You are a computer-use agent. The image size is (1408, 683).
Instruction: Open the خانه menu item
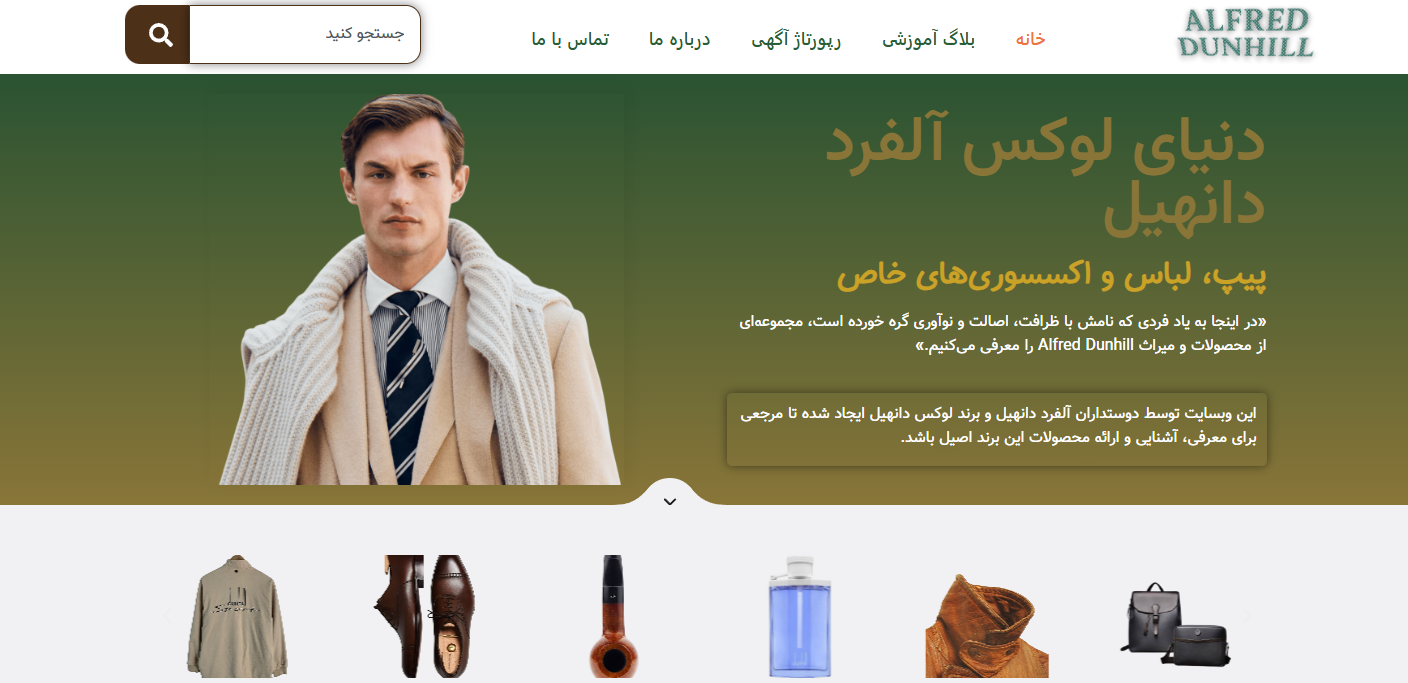click(x=1030, y=39)
